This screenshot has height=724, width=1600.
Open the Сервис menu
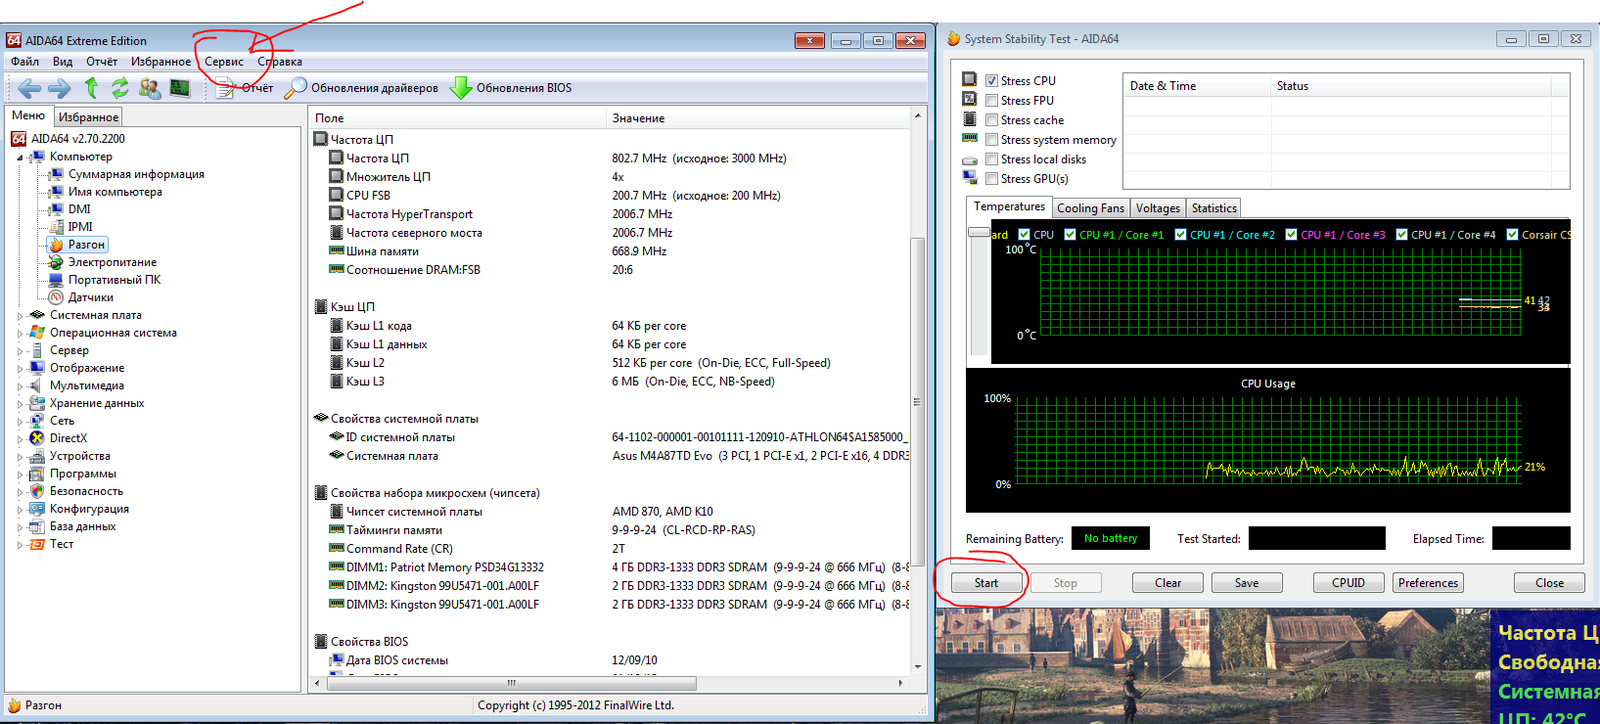(x=224, y=61)
